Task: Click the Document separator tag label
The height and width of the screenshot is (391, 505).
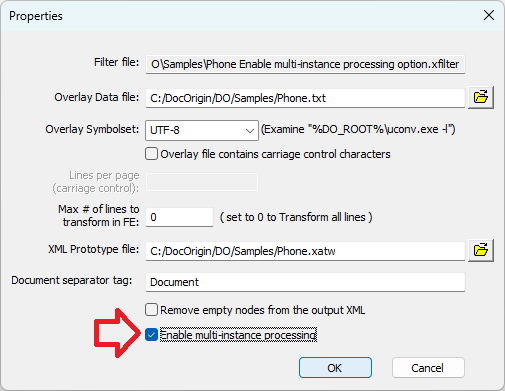Action: tap(72, 280)
